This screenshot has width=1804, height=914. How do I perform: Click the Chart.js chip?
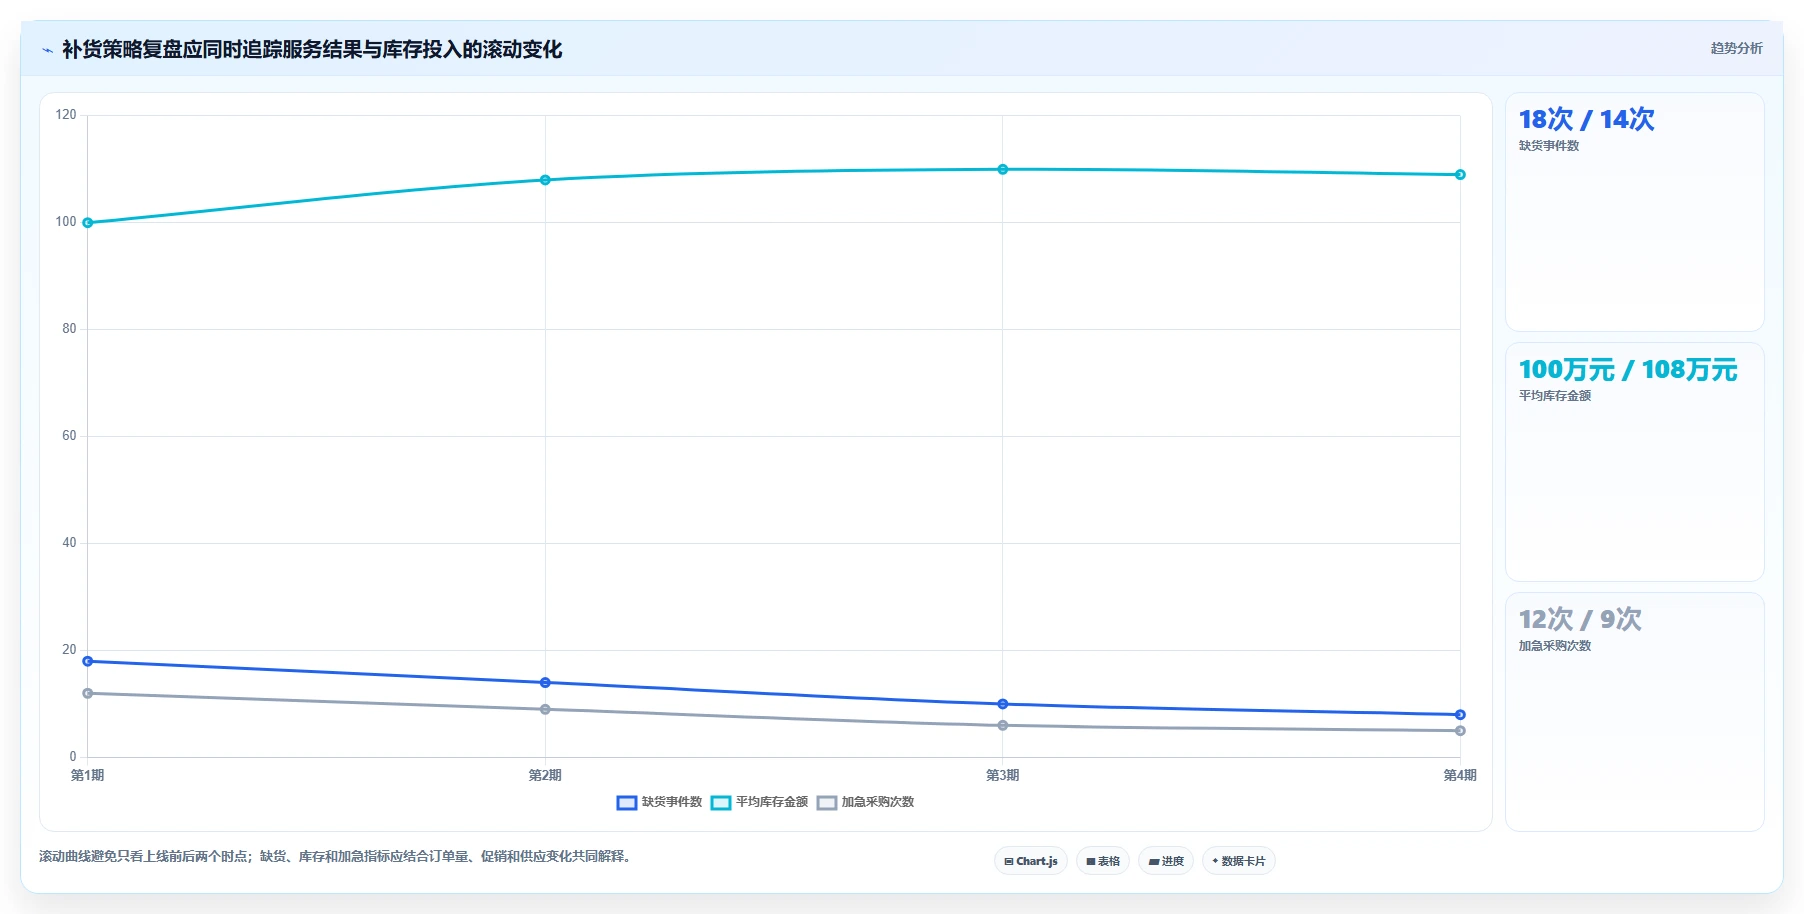[x=1031, y=861]
